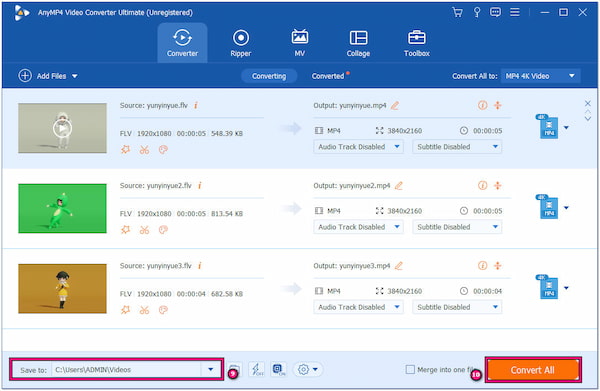The image size is (600, 391).
Task: Click the compress icon for yunyinyue2.mp4
Action: [x=497, y=186]
